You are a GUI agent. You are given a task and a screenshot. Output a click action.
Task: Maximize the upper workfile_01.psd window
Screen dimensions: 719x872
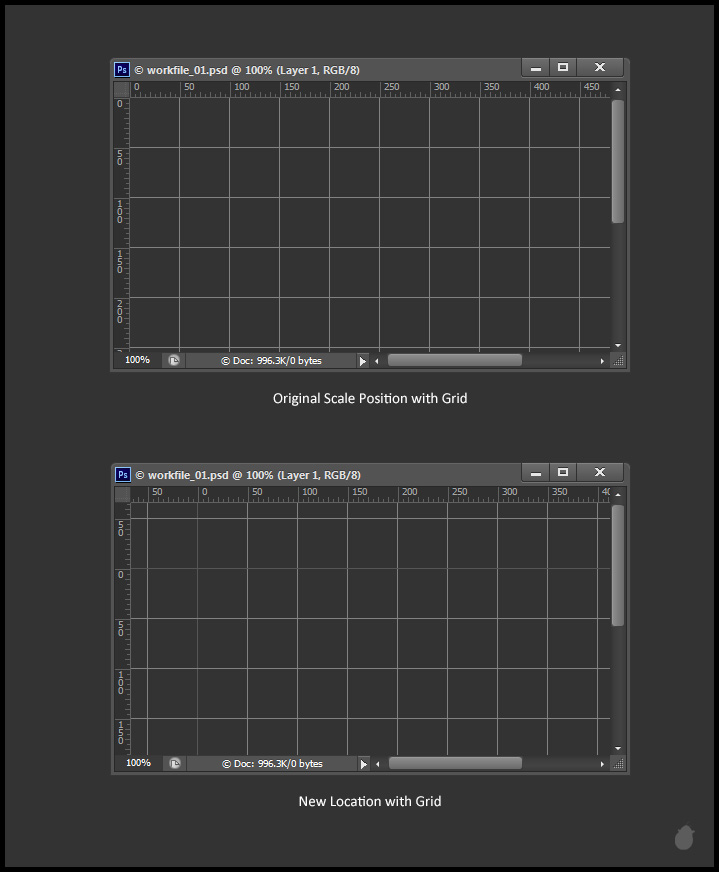pos(563,67)
